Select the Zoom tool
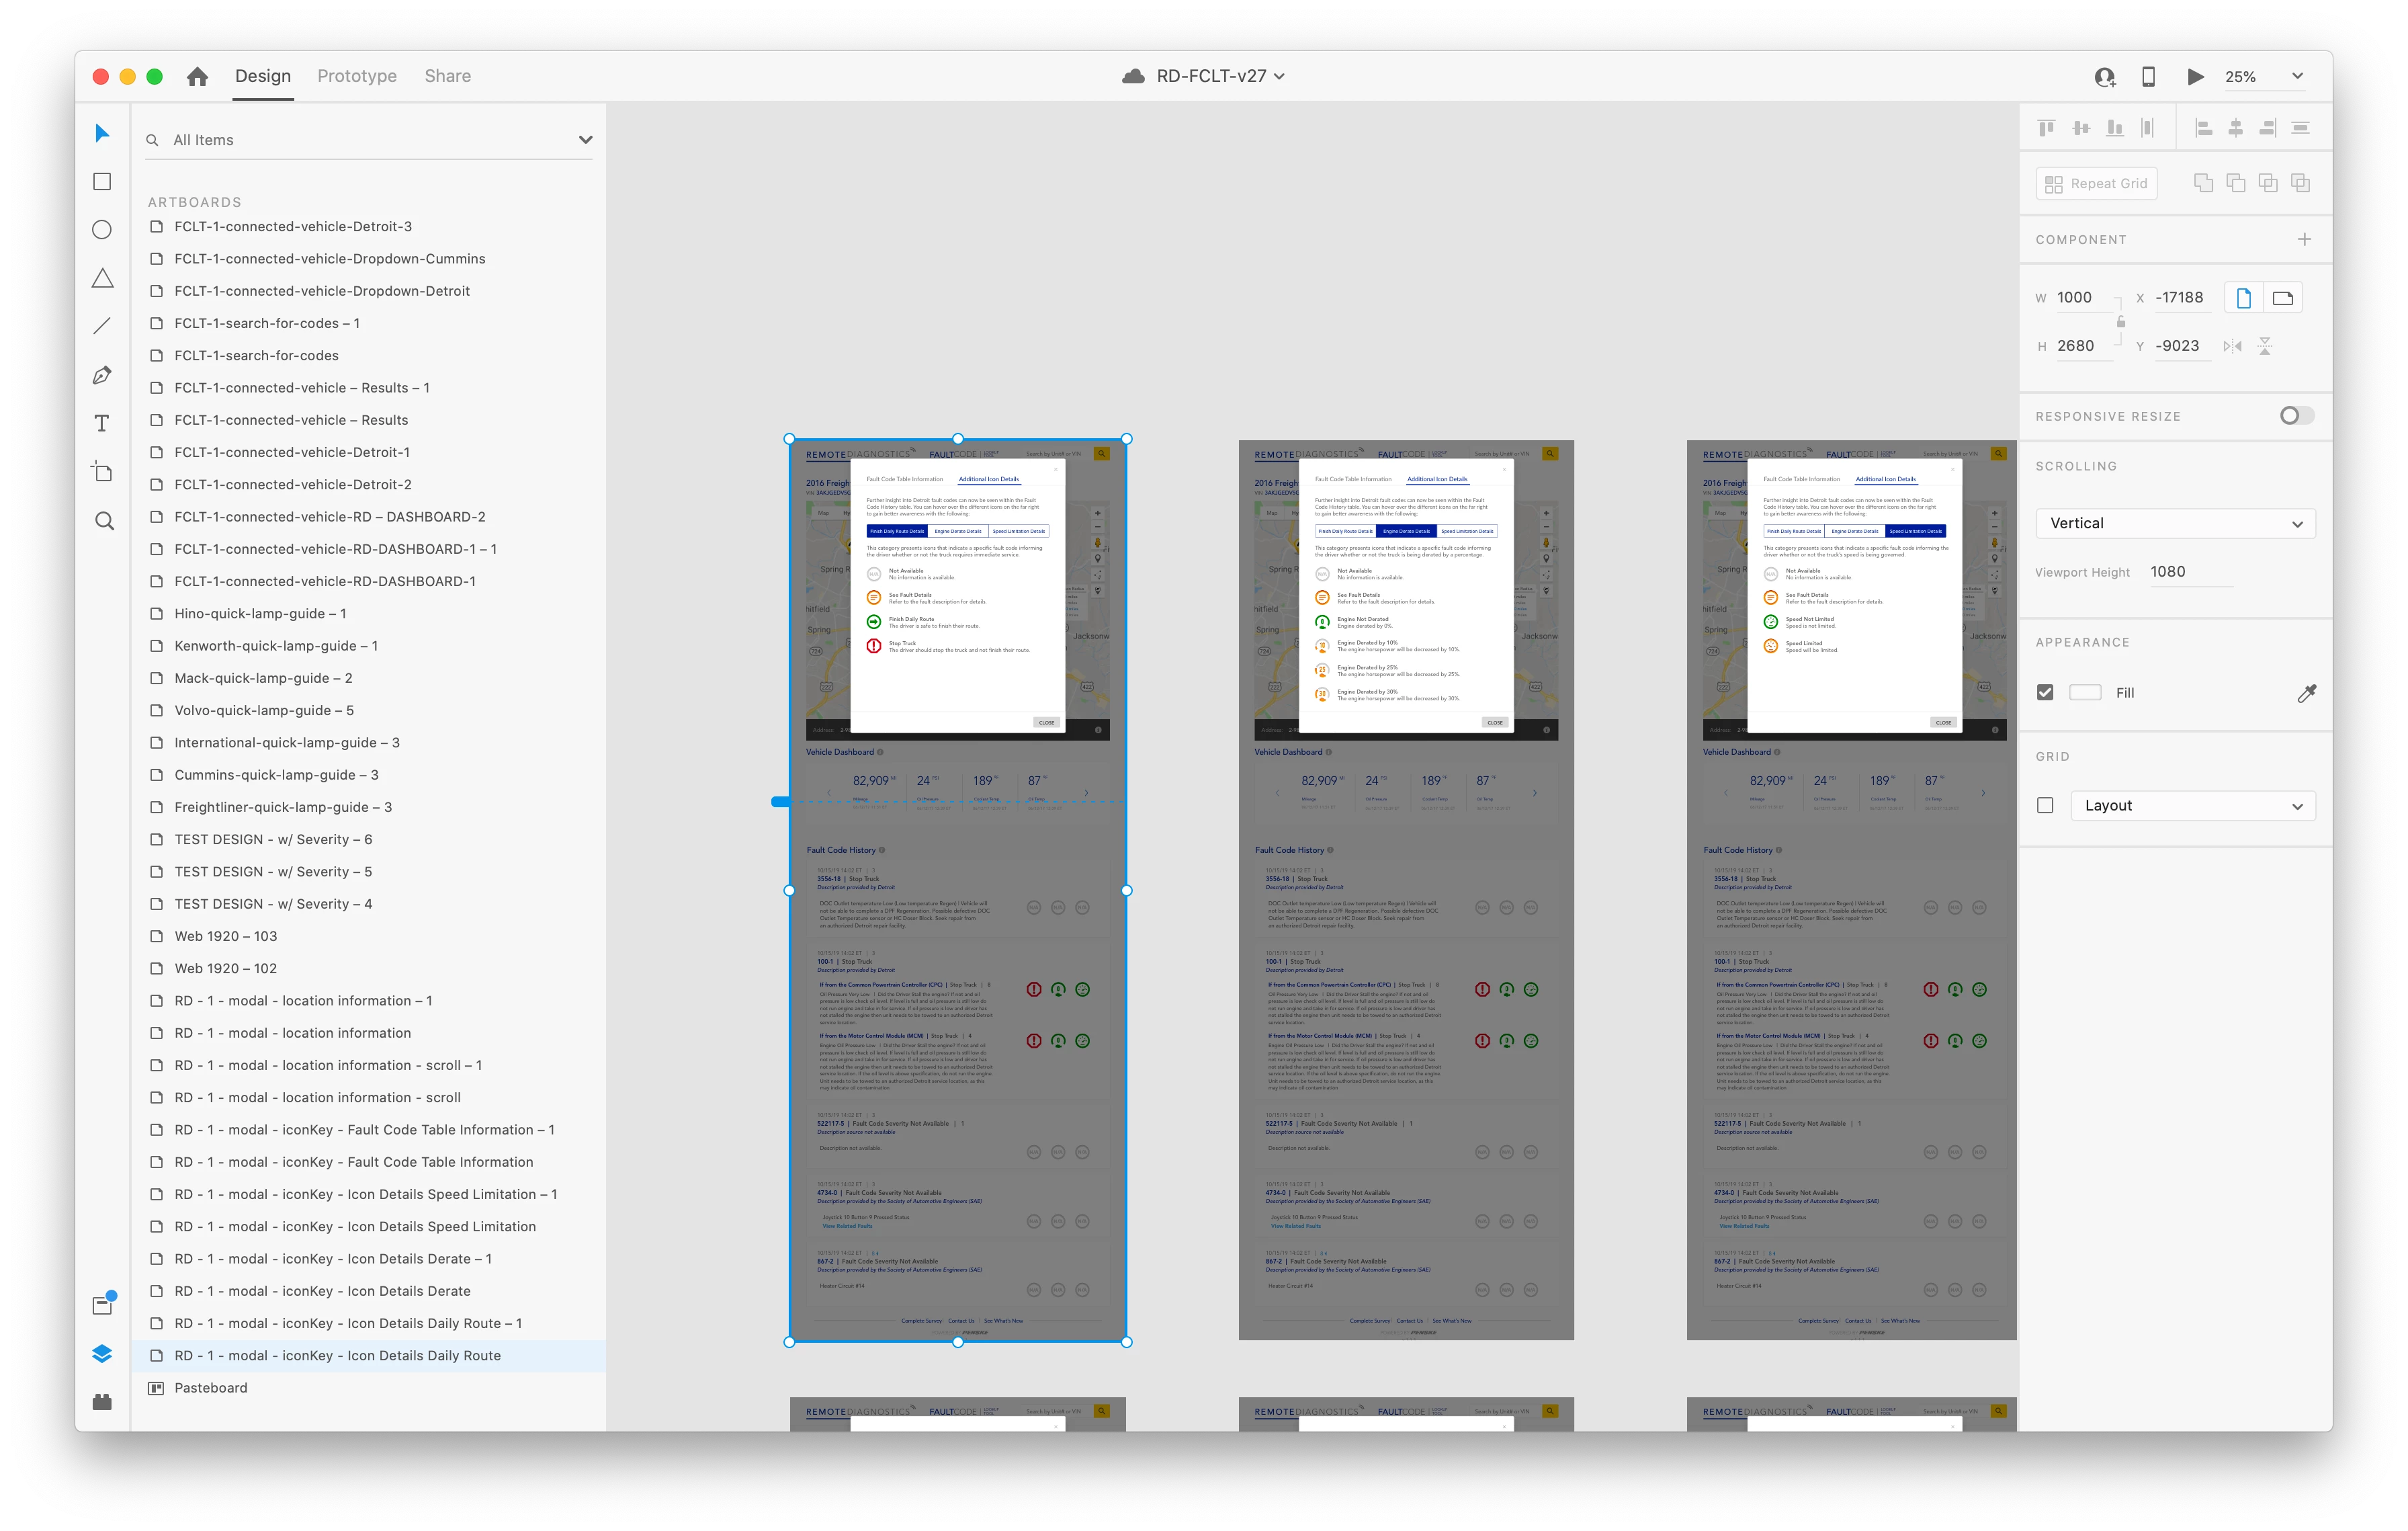 point(104,521)
